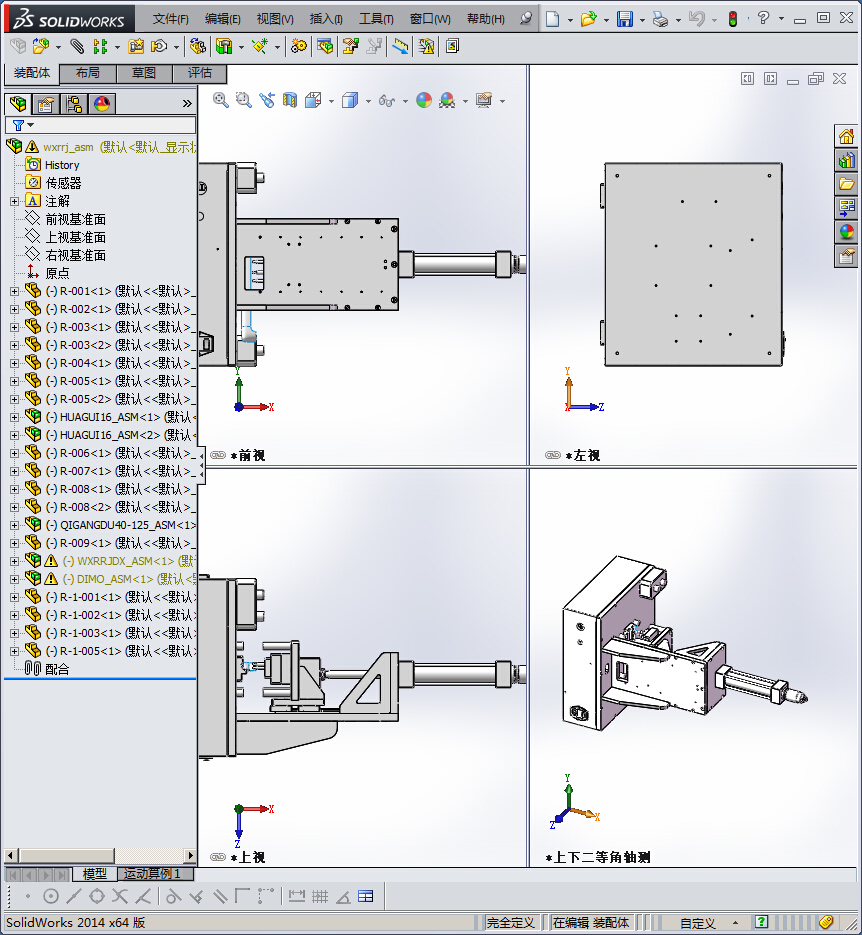Open the Appearances task pane
This screenshot has width=862, height=935.
[847, 232]
